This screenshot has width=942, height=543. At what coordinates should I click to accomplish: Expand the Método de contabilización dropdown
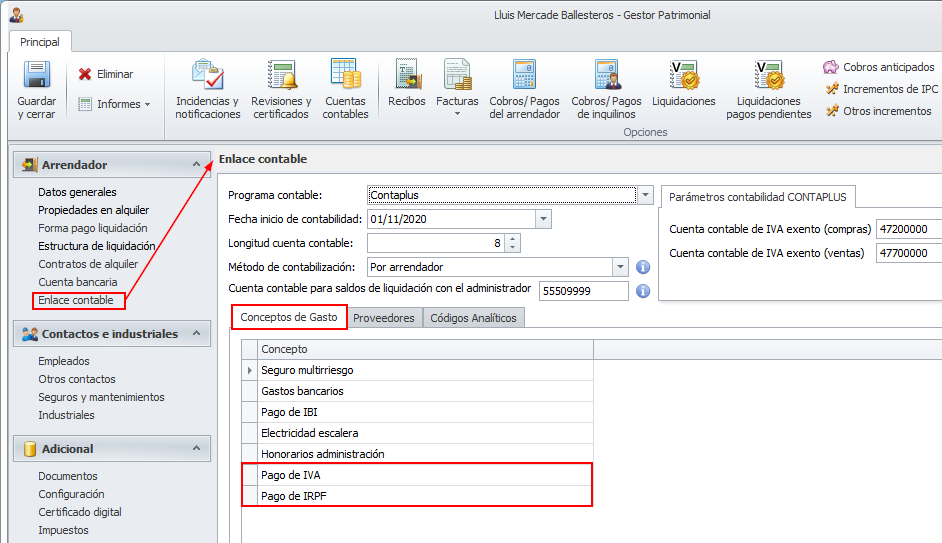pos(620,267)
